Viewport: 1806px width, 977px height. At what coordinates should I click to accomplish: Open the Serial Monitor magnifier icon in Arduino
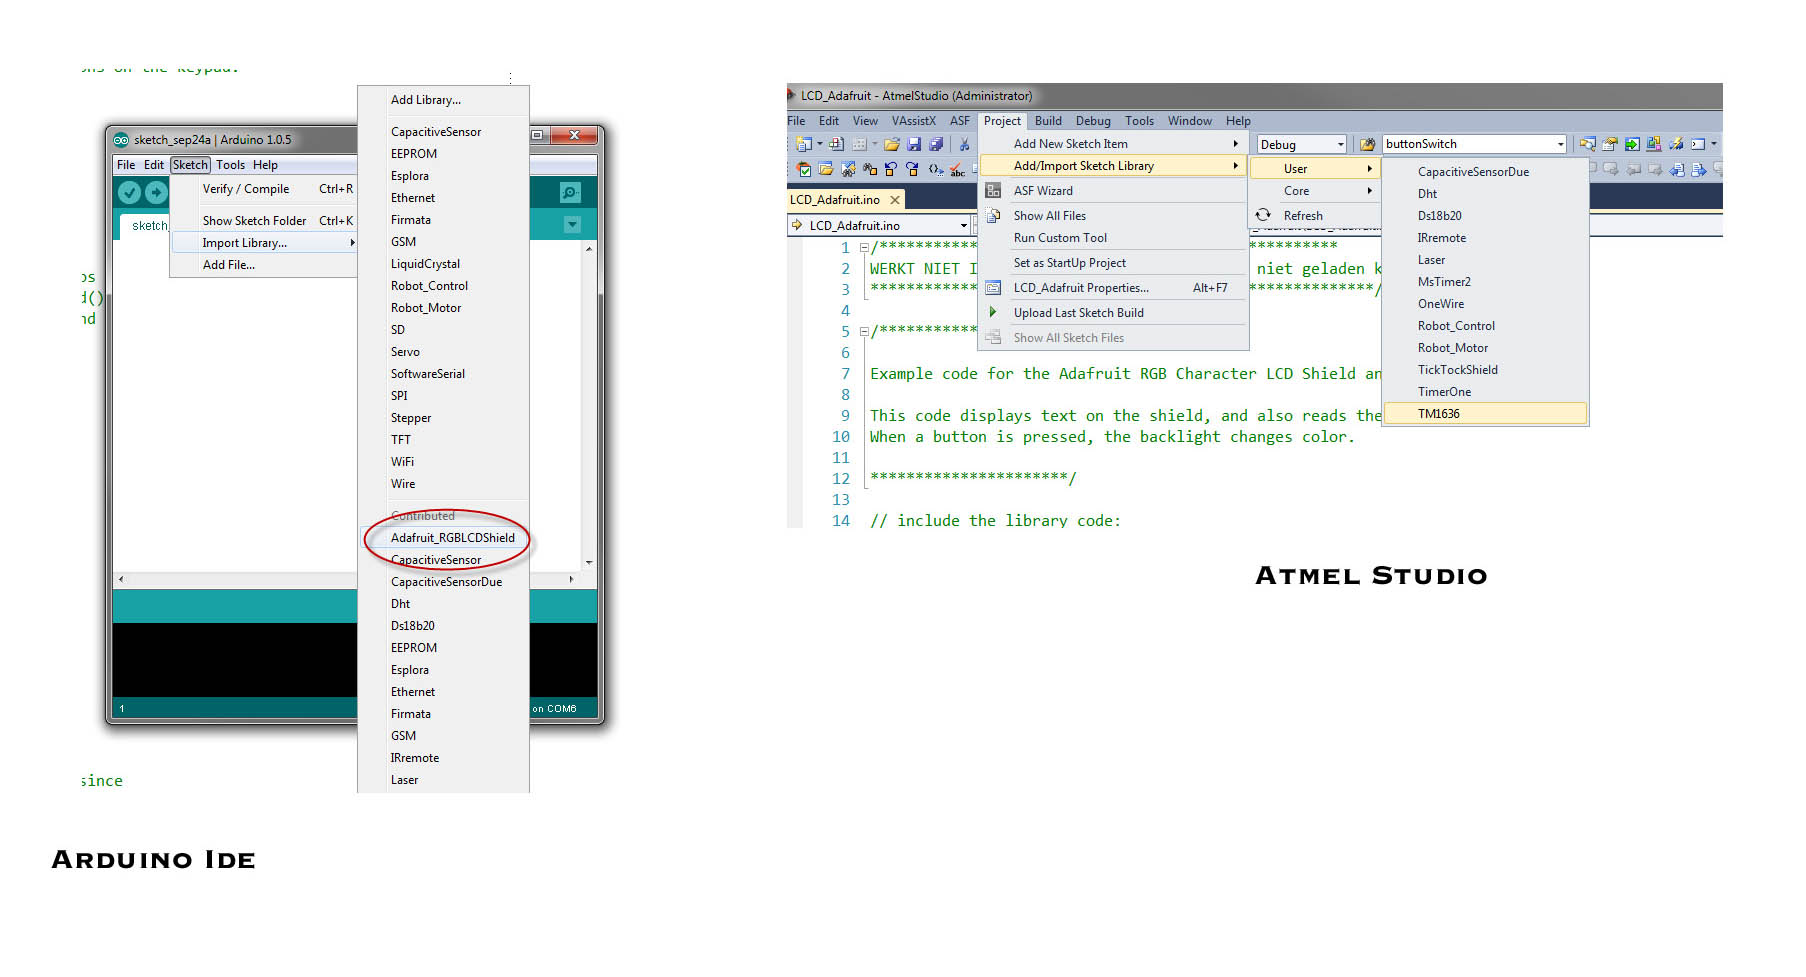[570, 192]
